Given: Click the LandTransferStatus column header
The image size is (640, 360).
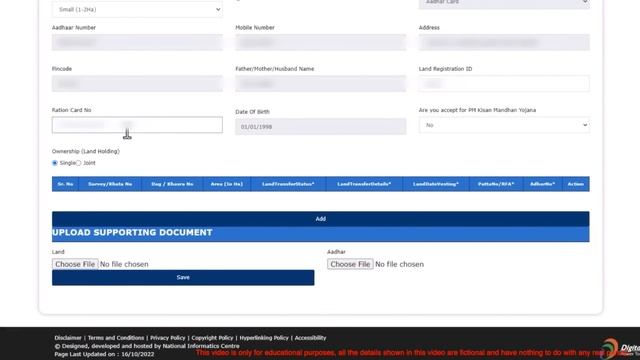Looking at the screenshot, I should [288, 184].
